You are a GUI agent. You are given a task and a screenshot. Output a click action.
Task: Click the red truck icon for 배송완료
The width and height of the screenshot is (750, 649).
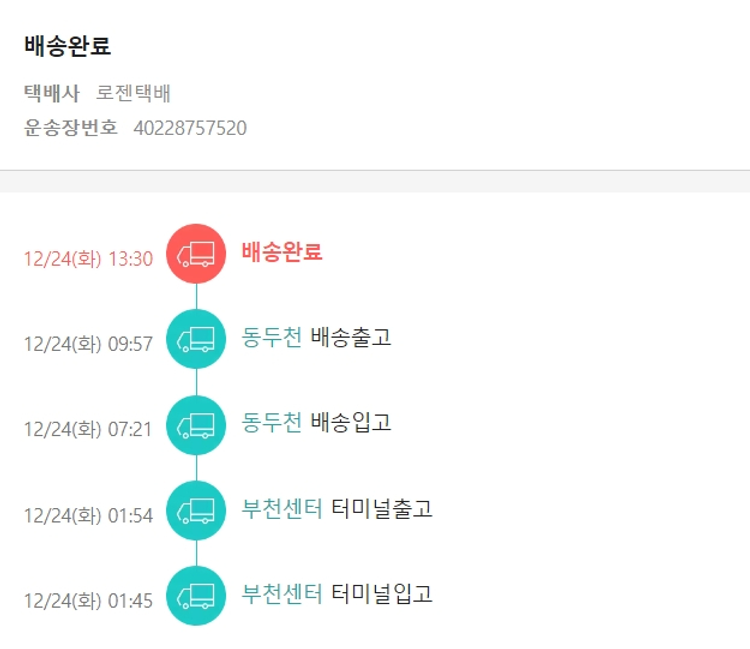196,254
